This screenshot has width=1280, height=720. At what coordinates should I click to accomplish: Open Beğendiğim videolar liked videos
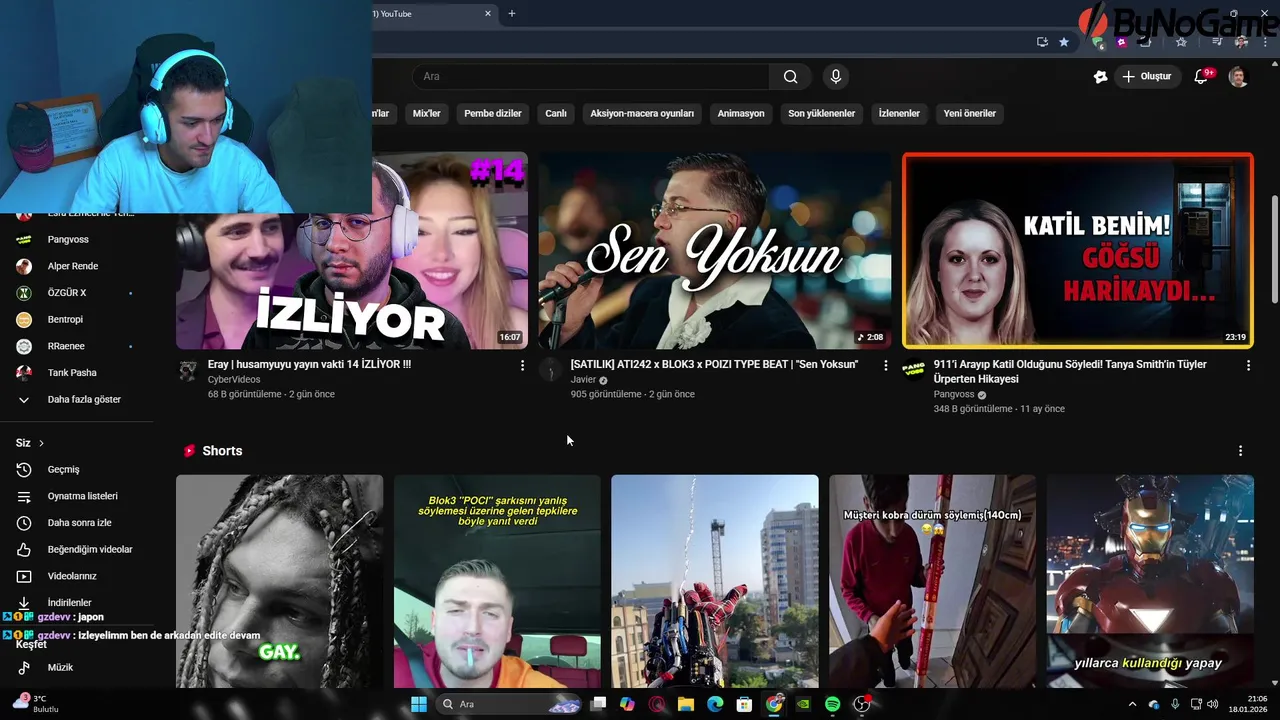point(76,549)
